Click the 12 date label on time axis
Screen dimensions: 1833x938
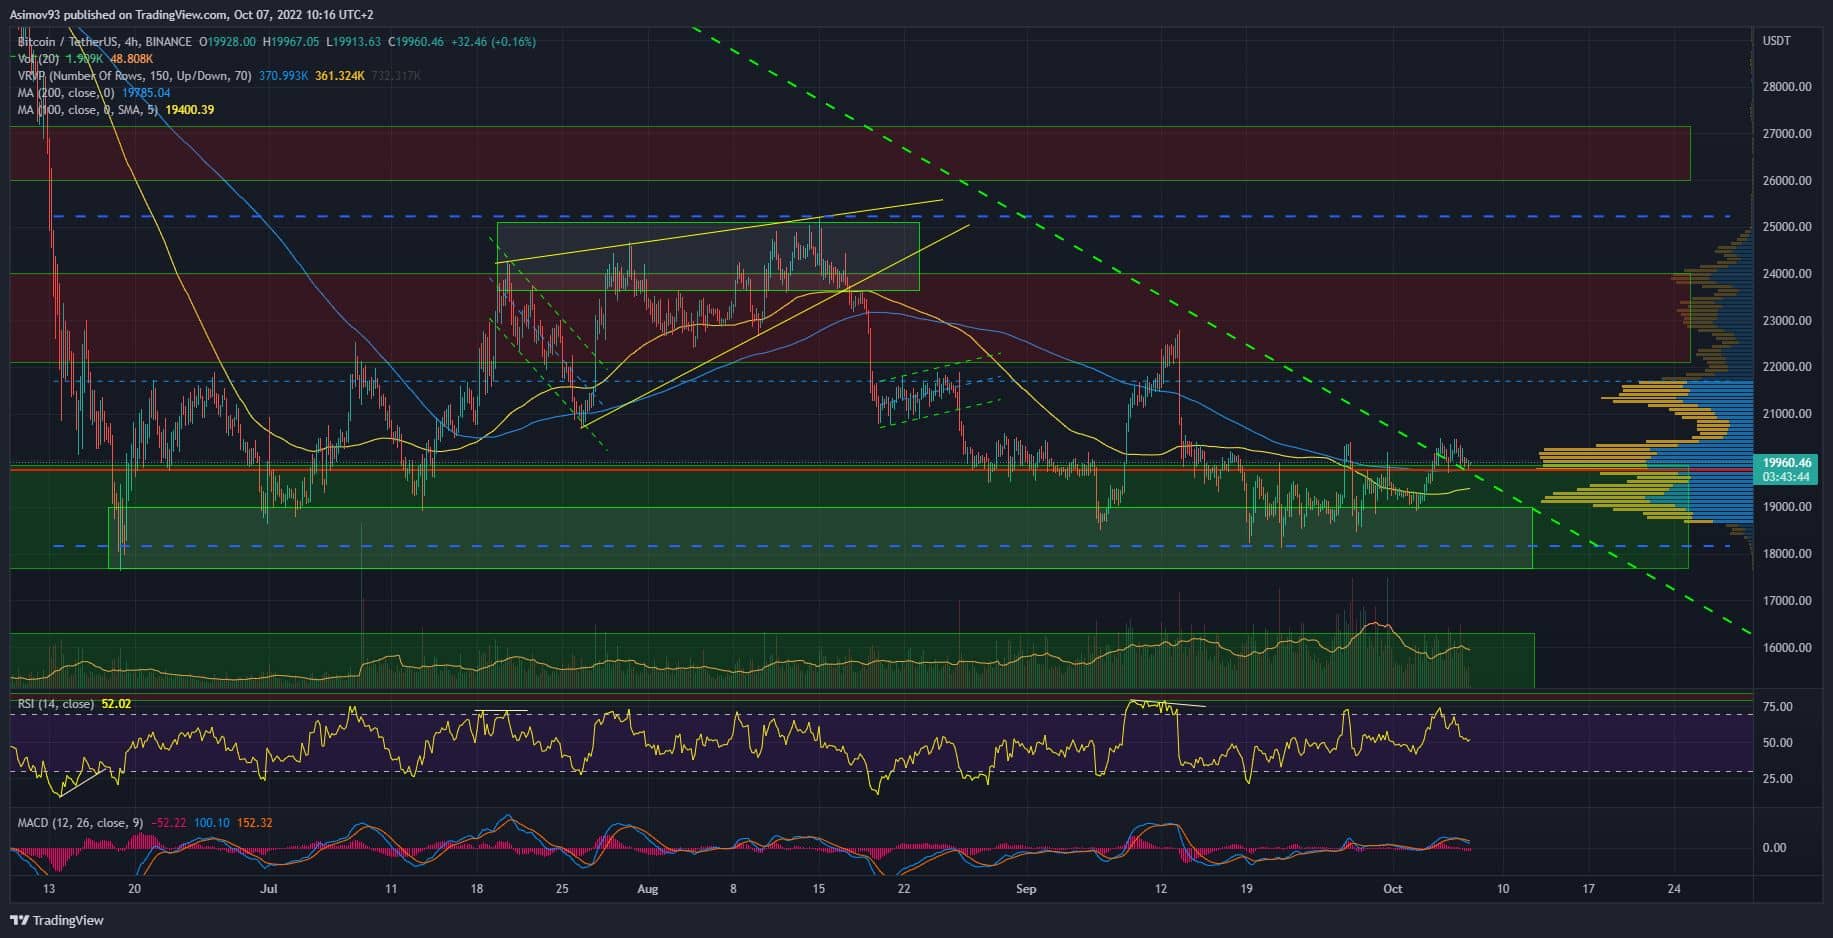pos(1161,889)
